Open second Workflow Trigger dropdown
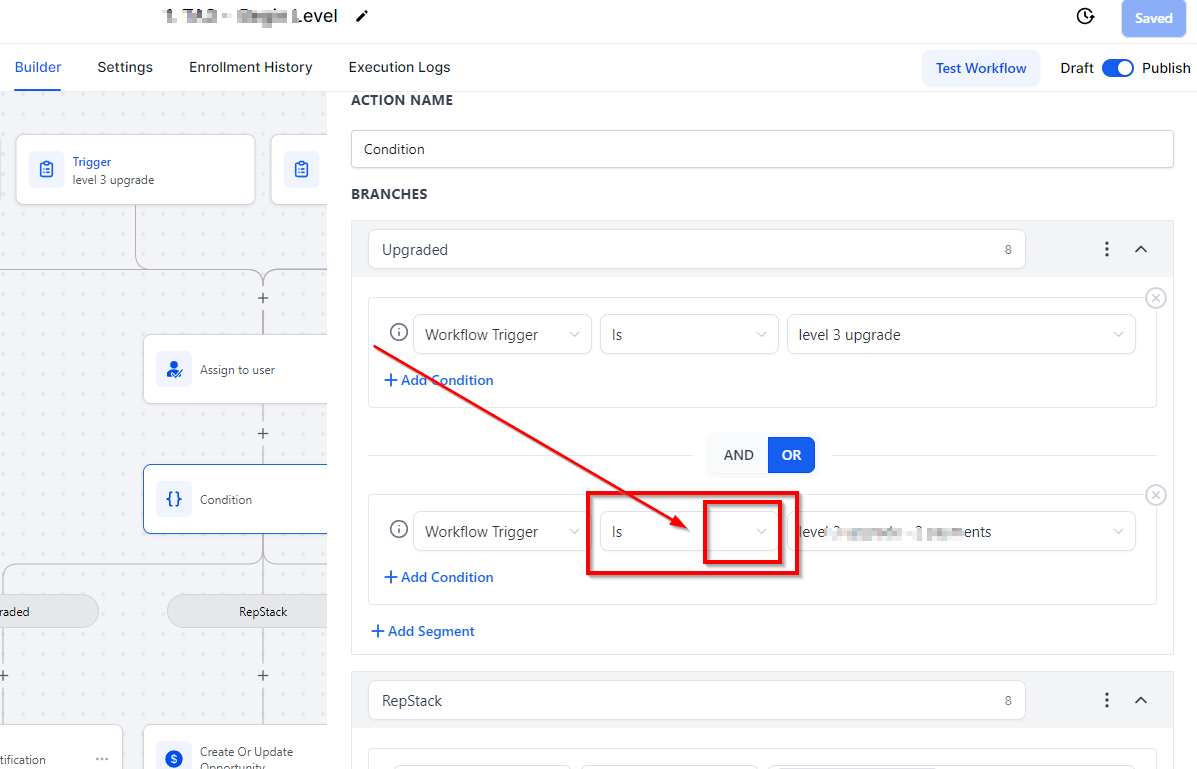 pos(500,532)
